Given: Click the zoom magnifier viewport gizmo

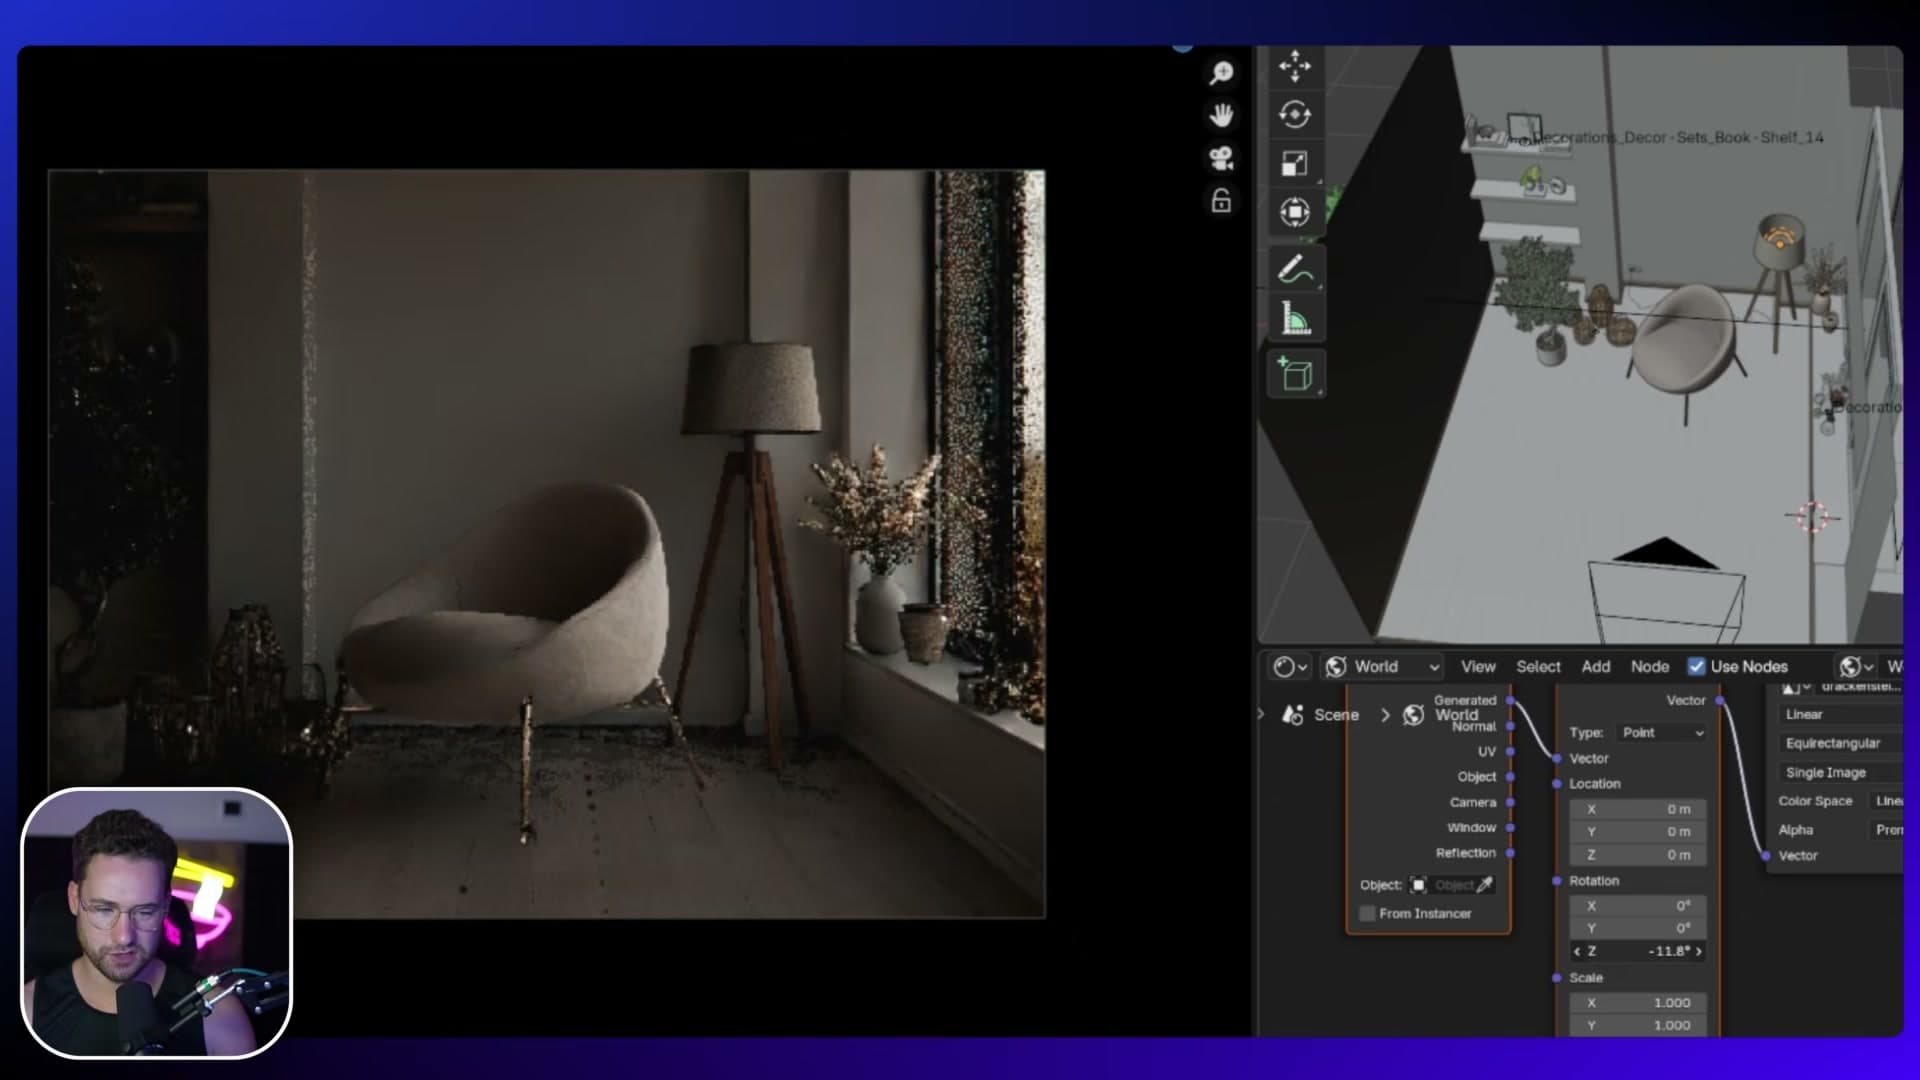Looking at the screenshot, I should 1221,73.
